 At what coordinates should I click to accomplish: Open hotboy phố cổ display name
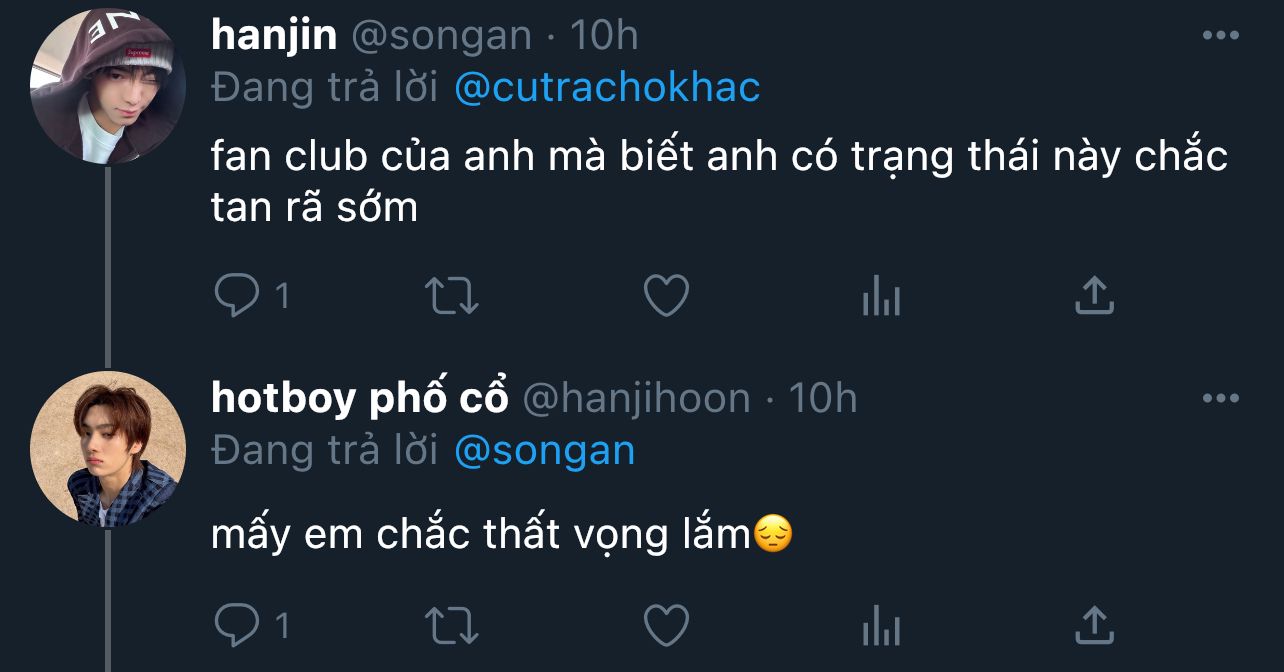(x=360, y=398)
